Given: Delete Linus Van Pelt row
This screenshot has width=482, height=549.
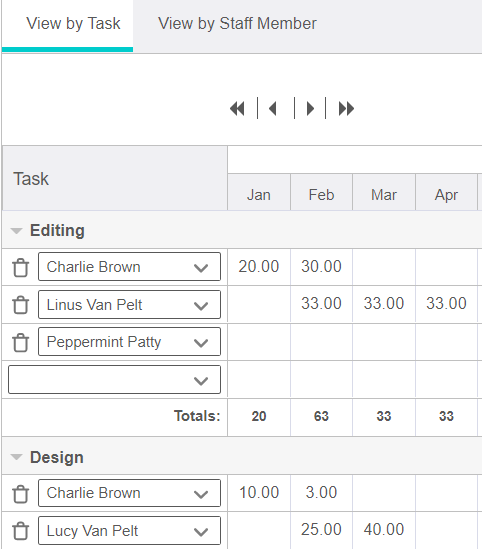Looking at the screenshot, I should (20, 305).
